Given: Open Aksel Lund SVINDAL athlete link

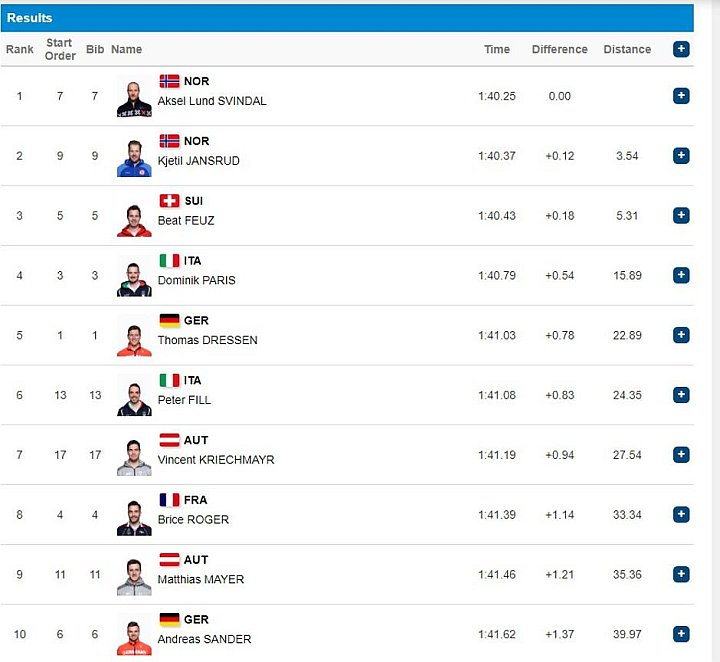Looking at the screenshot, I should pyautogui.click(x=212, y=101).
